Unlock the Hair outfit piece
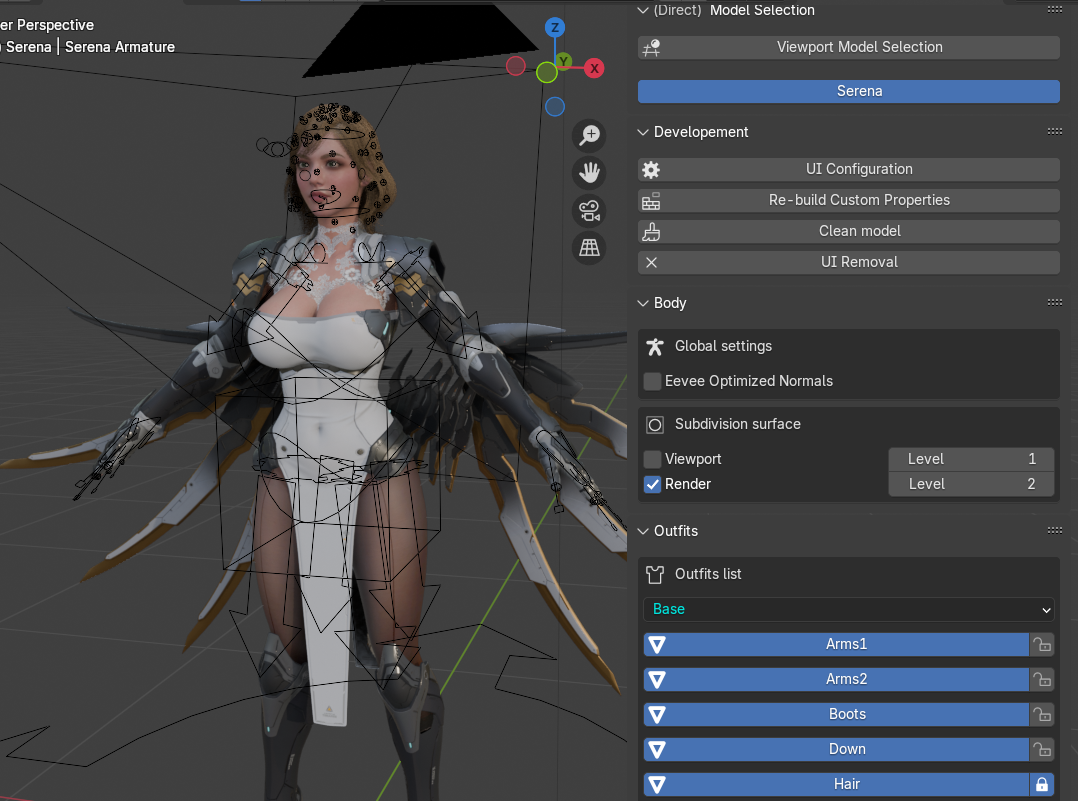 1042,784
